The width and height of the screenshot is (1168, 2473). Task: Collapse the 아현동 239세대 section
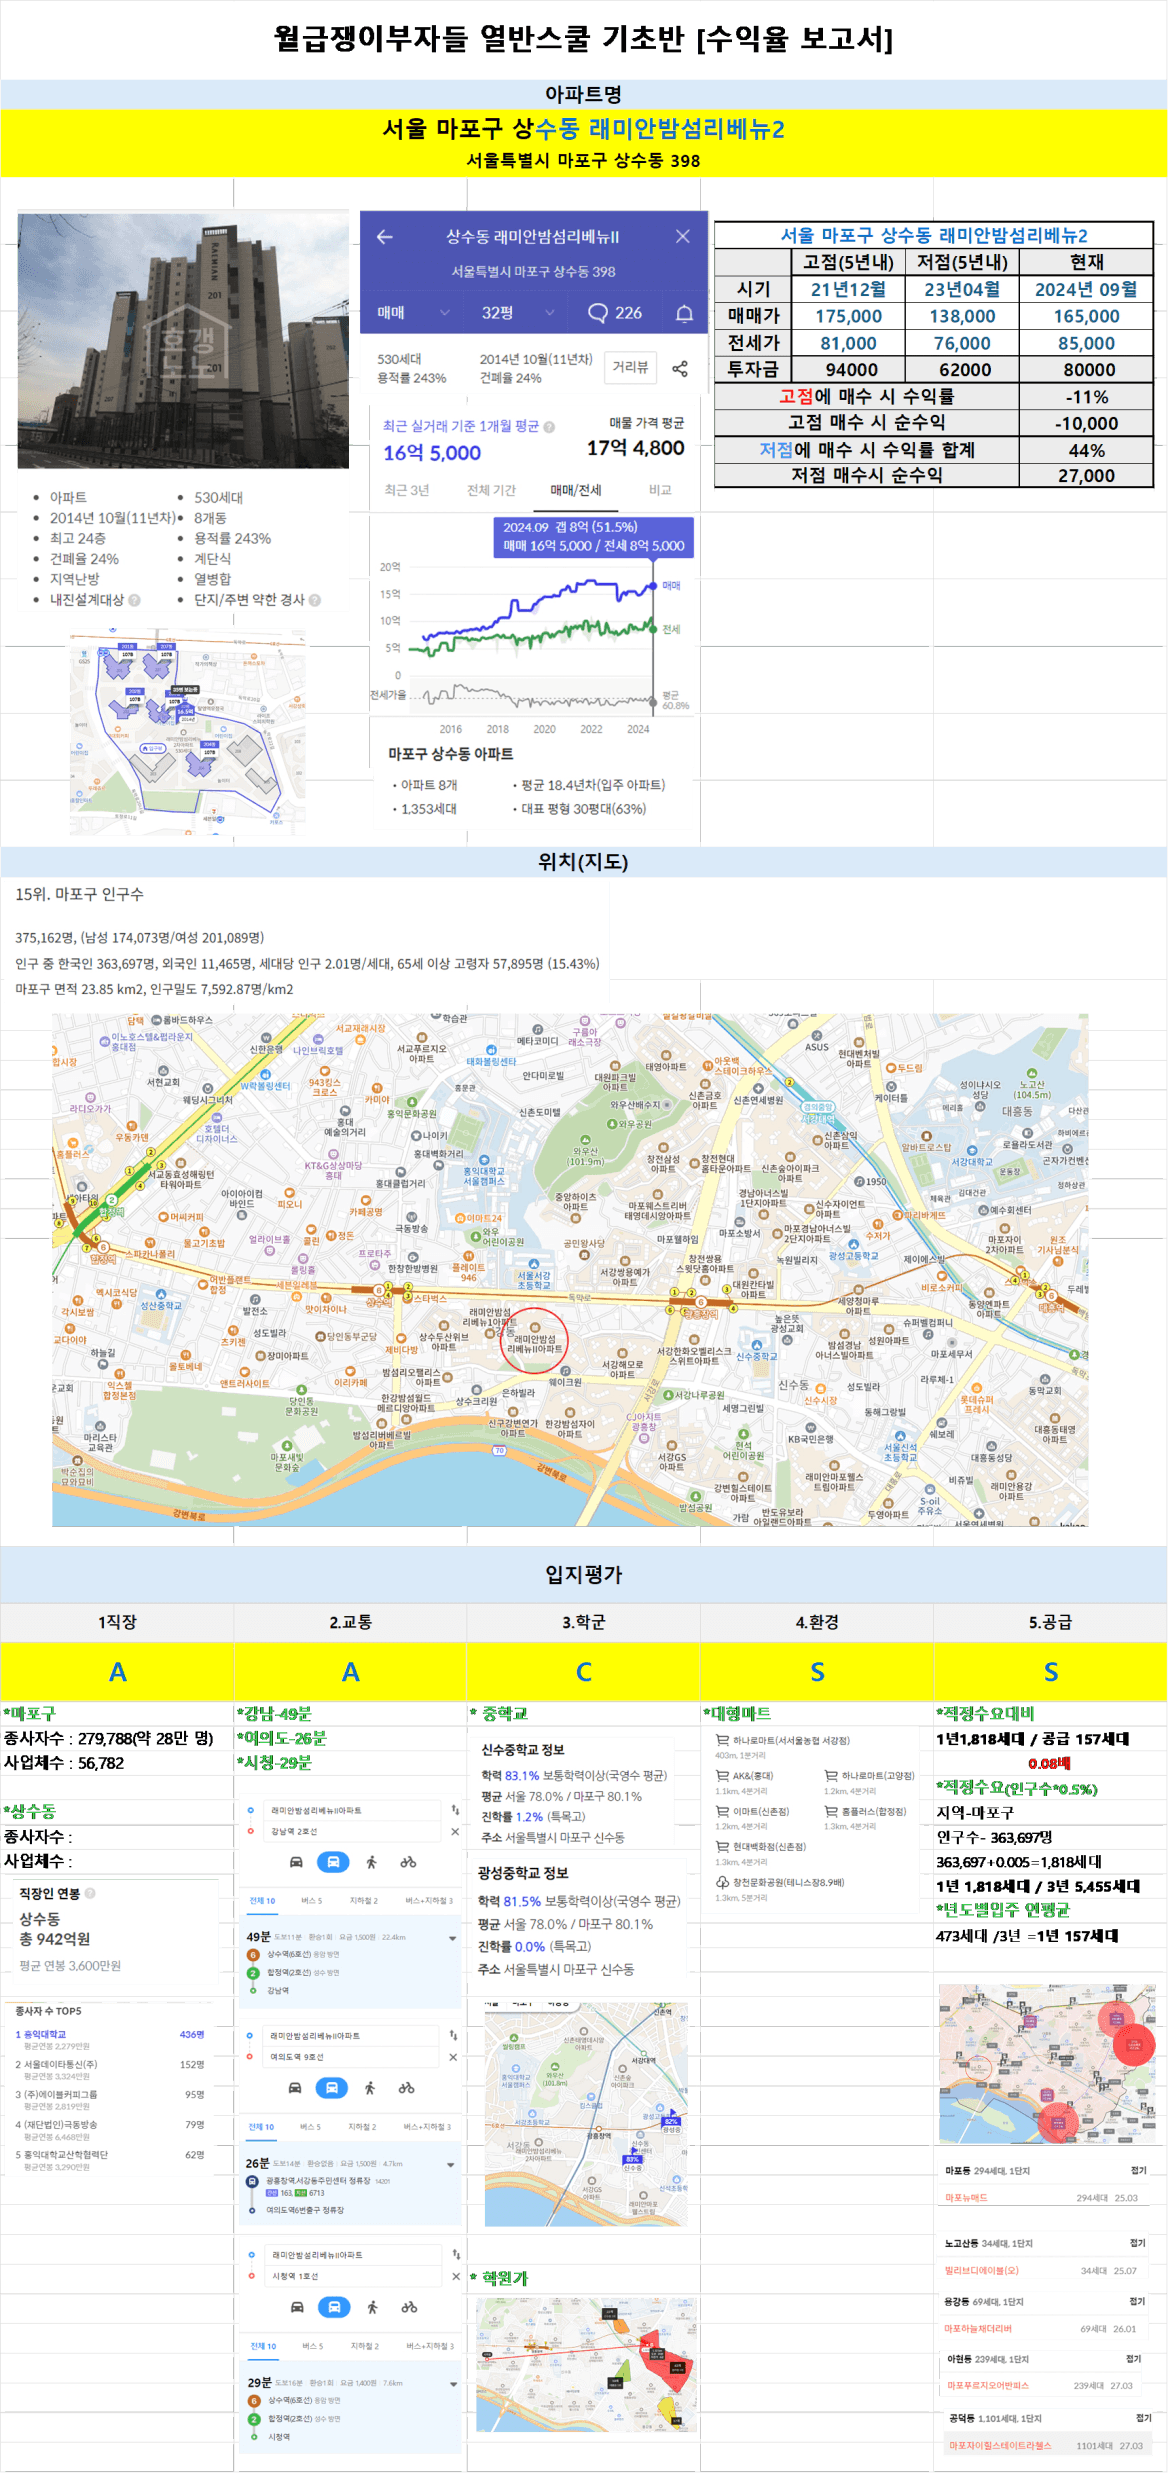click(1133, 2358)
